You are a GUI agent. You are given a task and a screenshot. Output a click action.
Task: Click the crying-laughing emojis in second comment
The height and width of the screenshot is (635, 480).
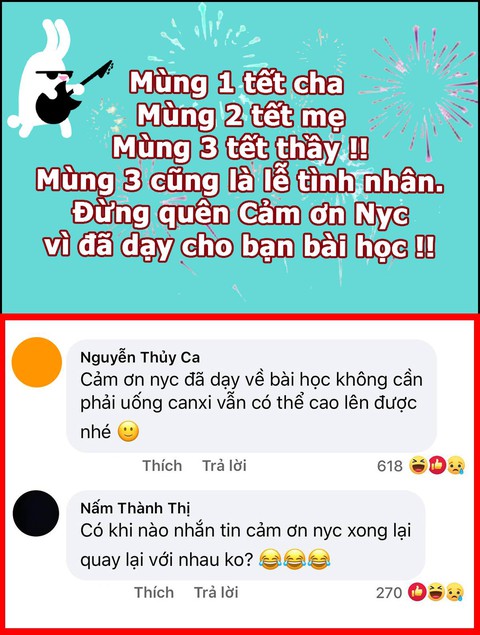[x=294, y=560]
